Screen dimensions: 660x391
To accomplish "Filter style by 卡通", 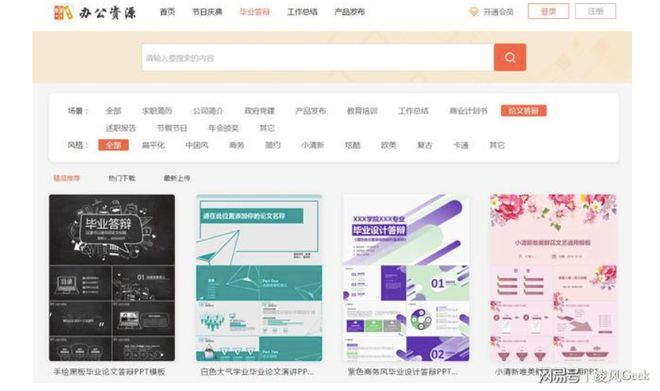I will 461,145.
